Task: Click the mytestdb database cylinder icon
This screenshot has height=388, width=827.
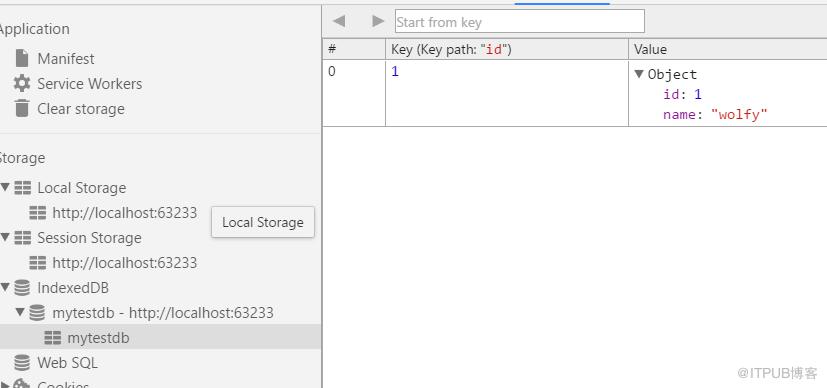Action: click(37, 313)
